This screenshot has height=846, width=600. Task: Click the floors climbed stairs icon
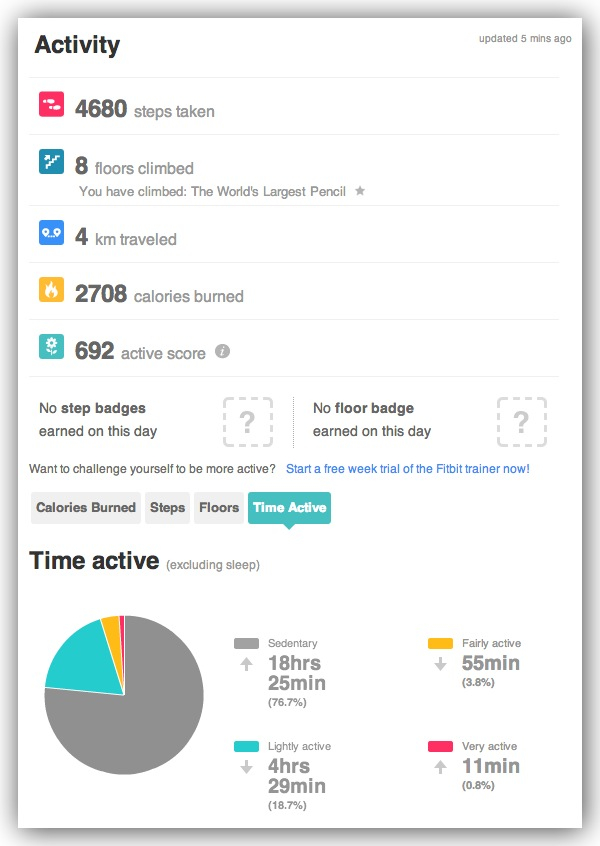coord(51,162)
